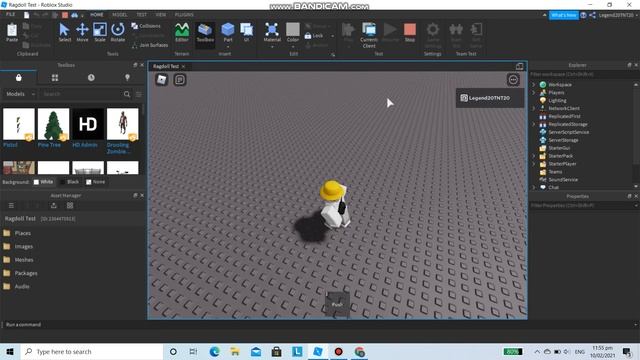Toggle Join Surfaces option
The image size is (640, 360).
(150, 45)
